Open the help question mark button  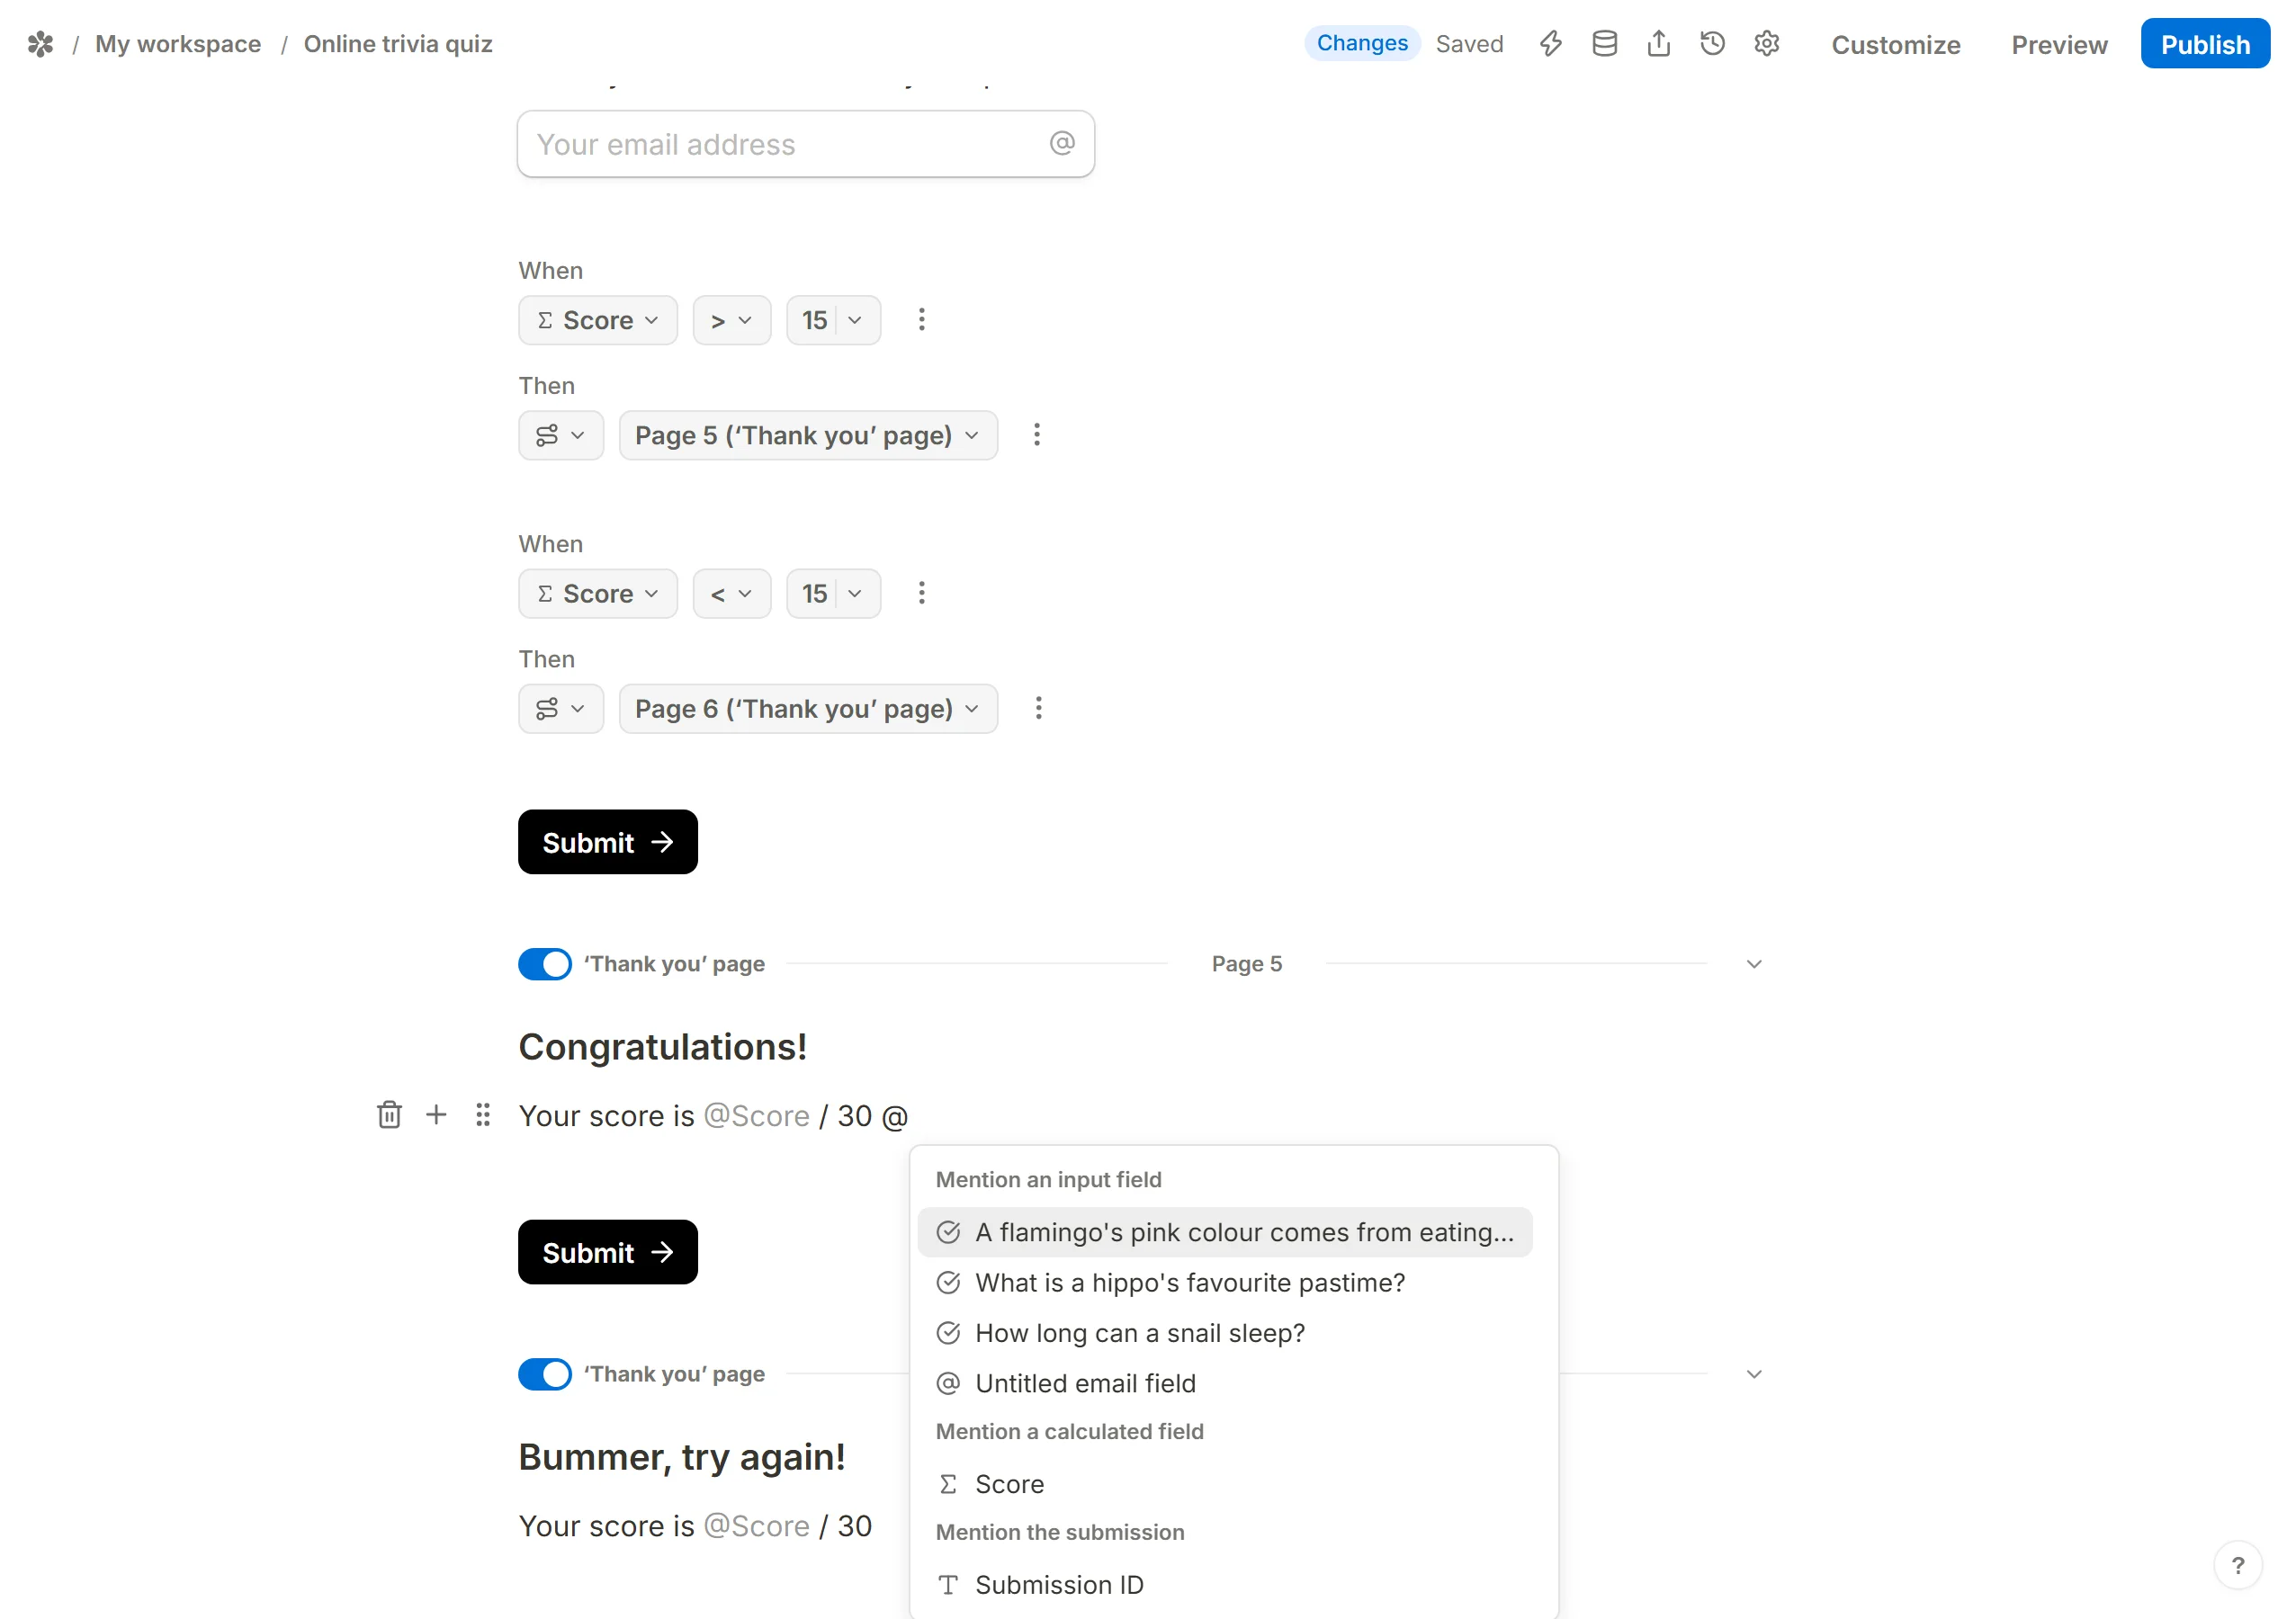tap(2237, 1565)
